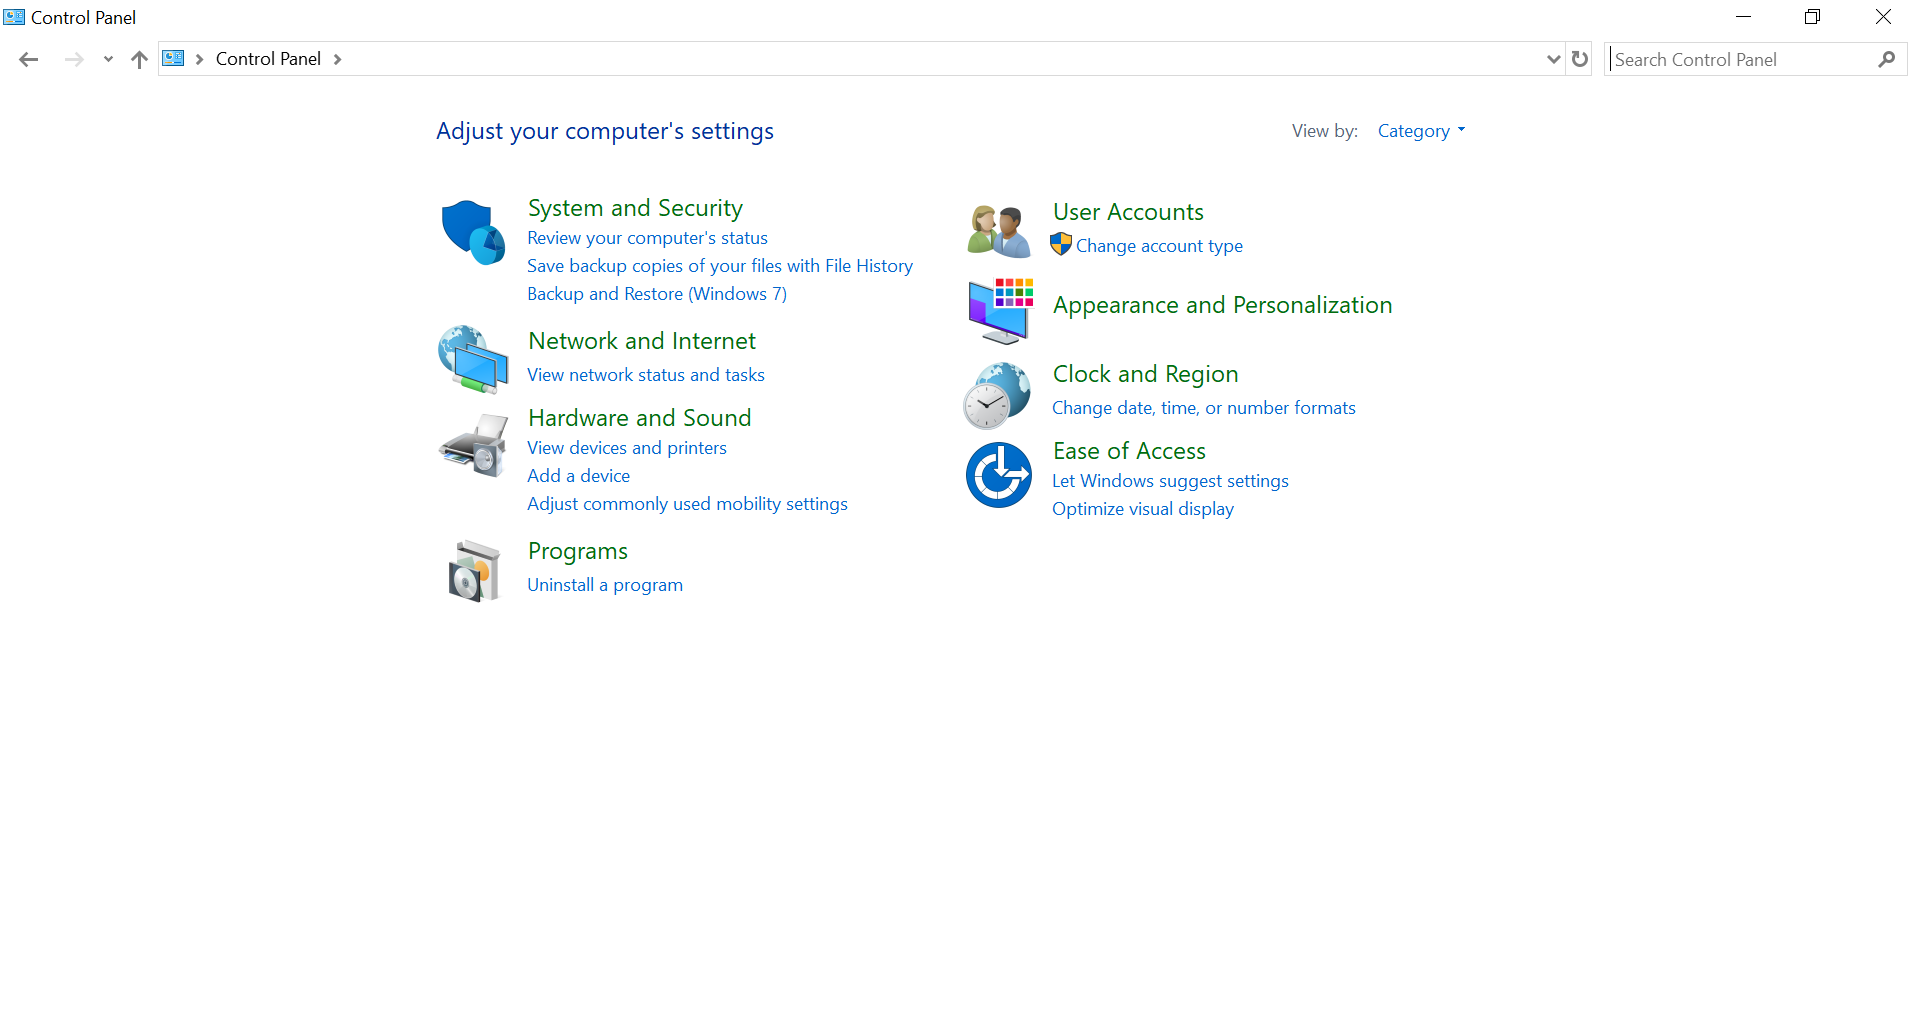Click the Up arrow to parent folder

pos(139,59)
